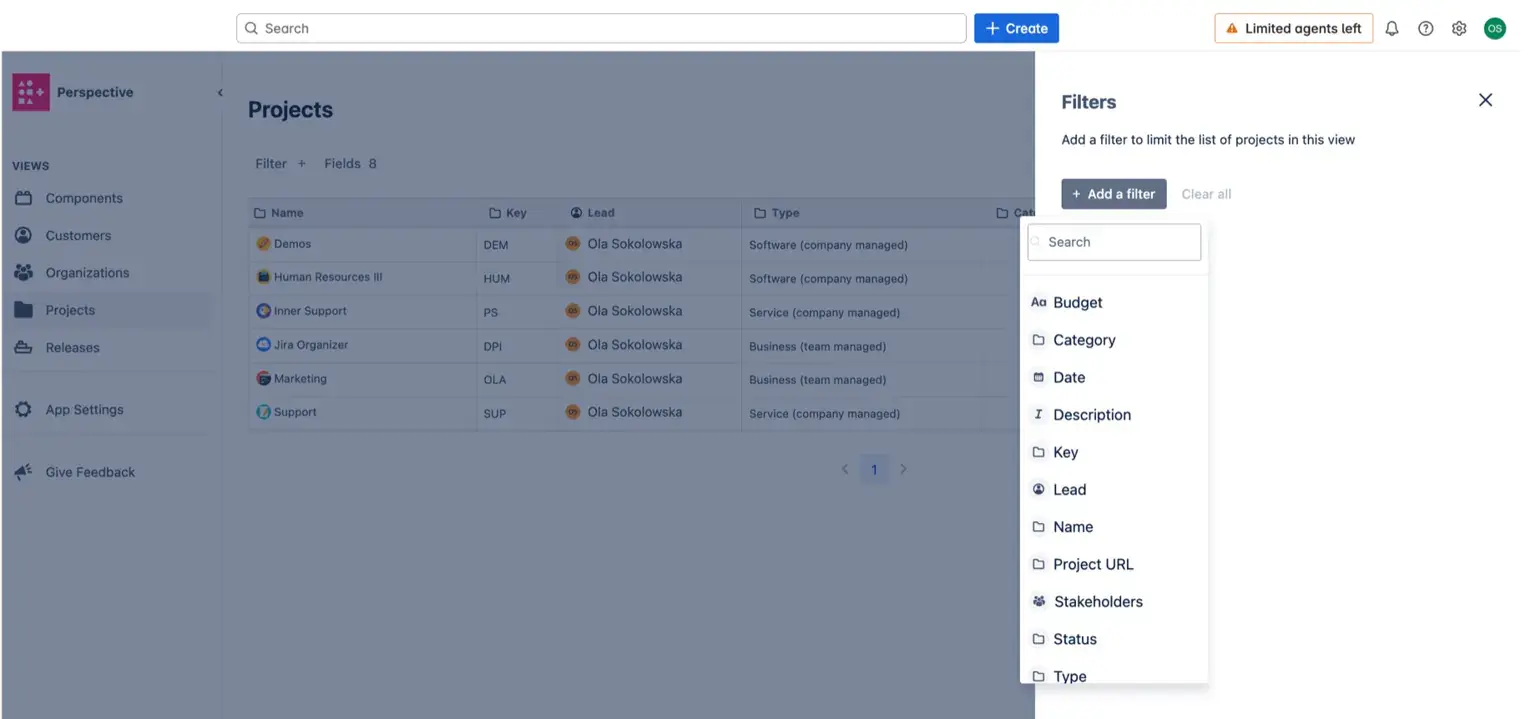The width and height of the screenshot is (1536, 719).
Task: Click the Add a filter button
Action: point(1113,194)
